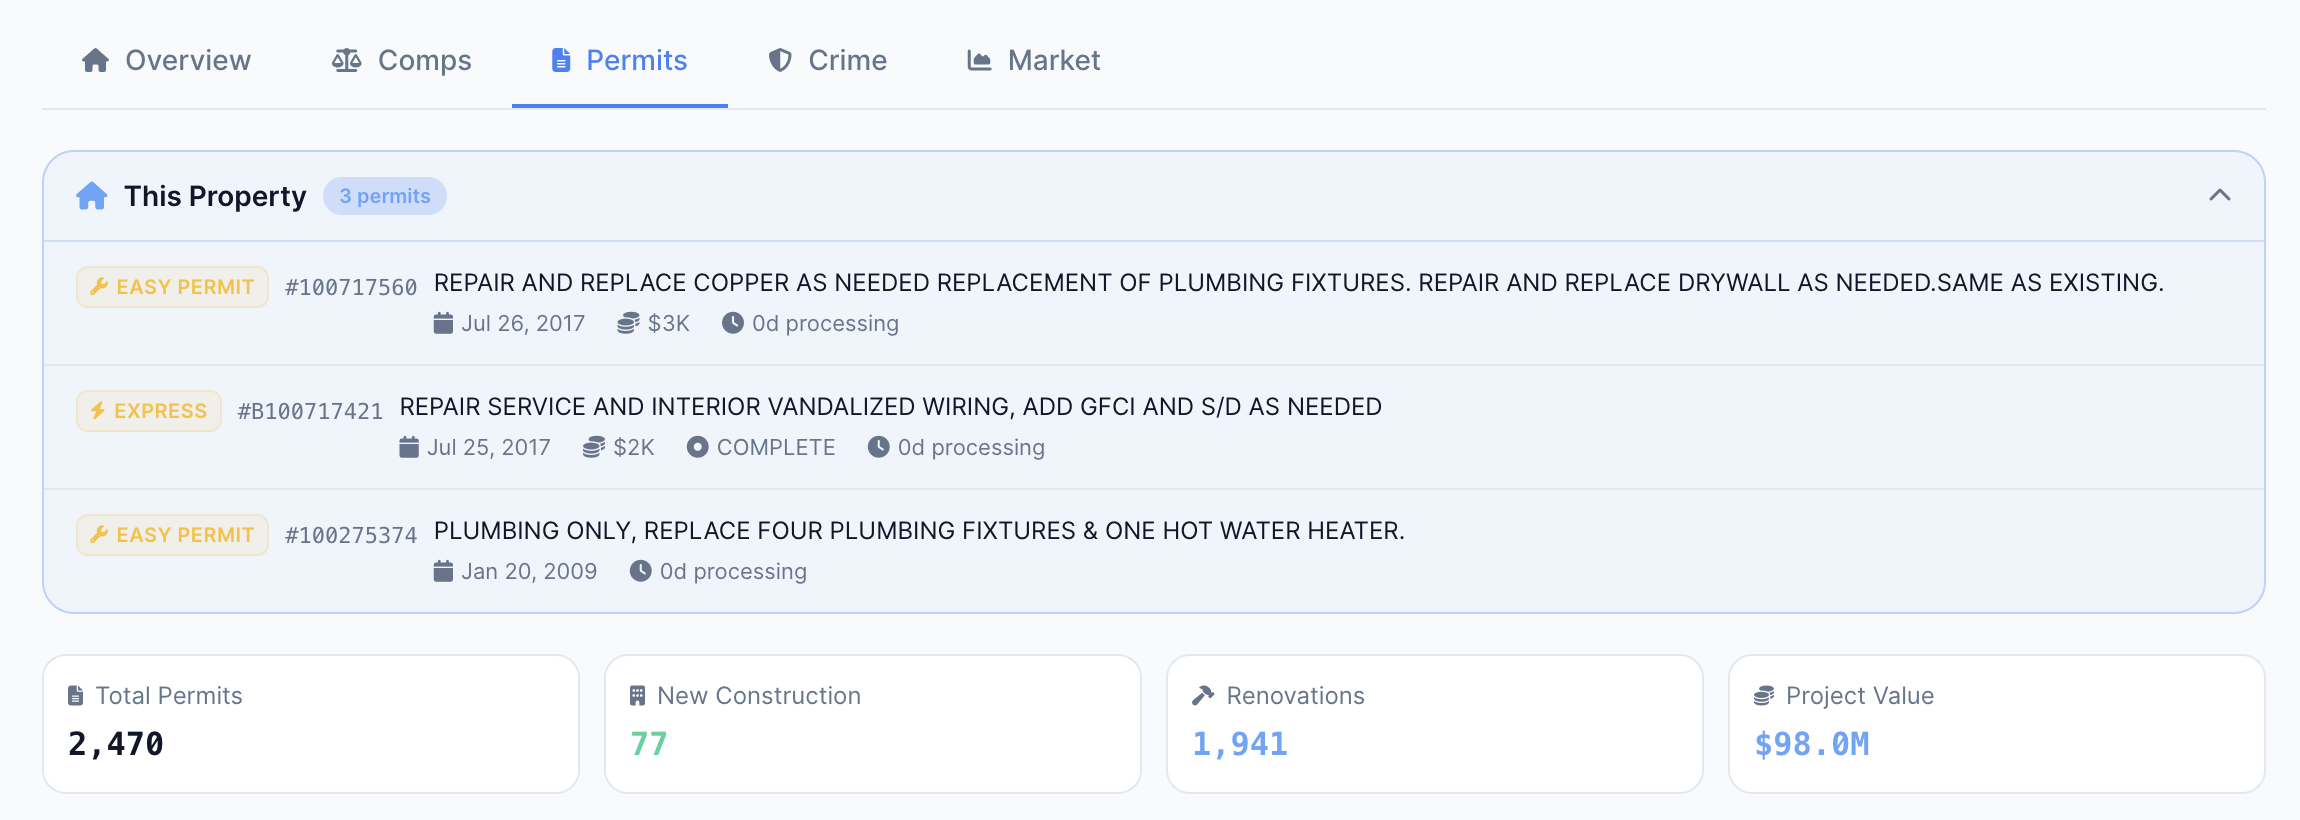2300x820 pixels.
Task: Open the Renovations card
Action: coord(1435,724)
